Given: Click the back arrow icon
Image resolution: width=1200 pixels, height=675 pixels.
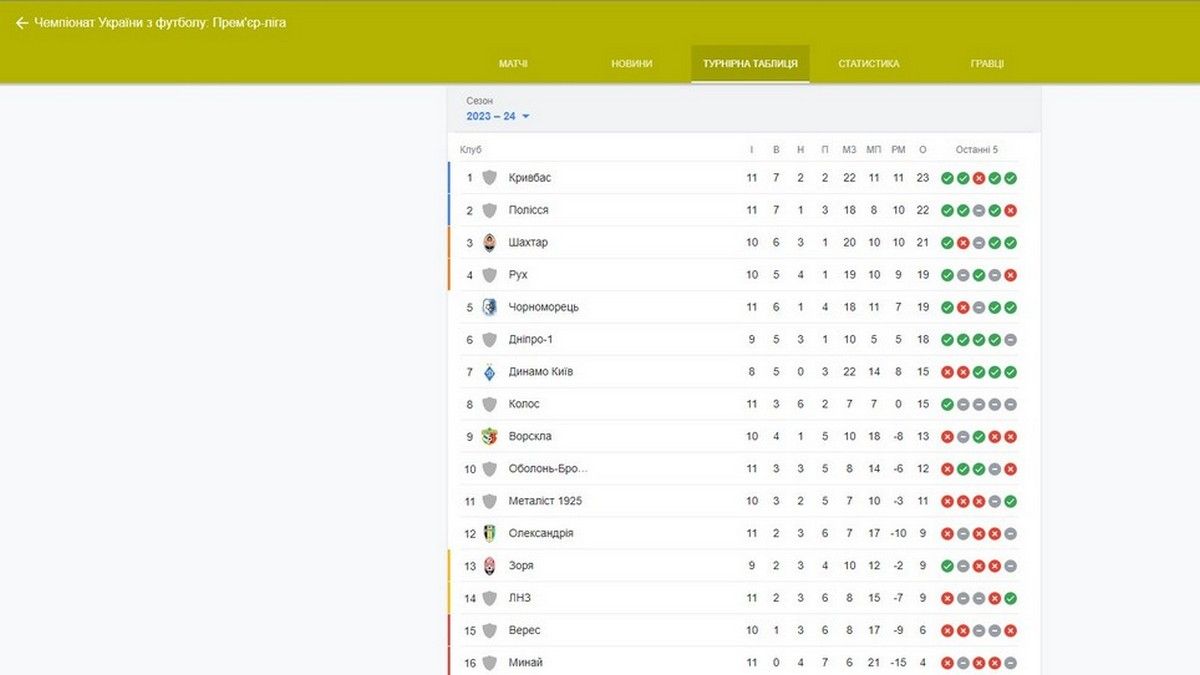Looking at the screenshot, I should [22, 23].
